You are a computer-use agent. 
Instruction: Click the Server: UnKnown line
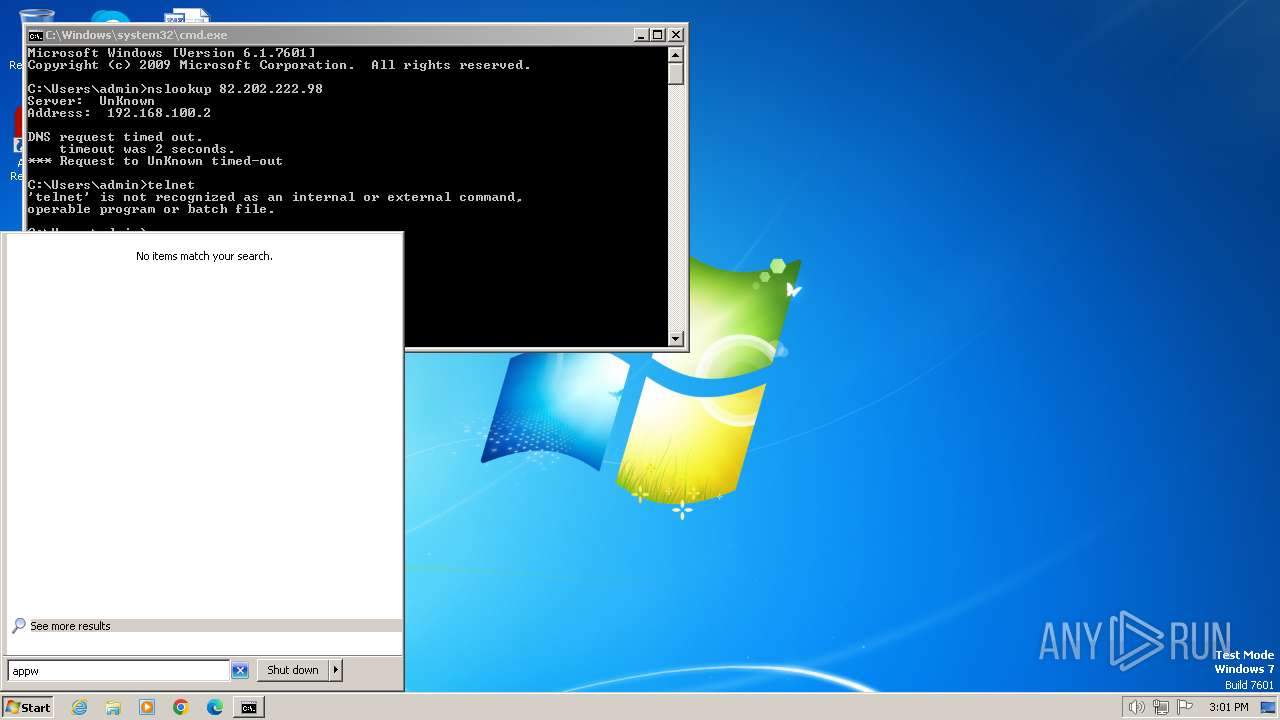tap(91, 101)
